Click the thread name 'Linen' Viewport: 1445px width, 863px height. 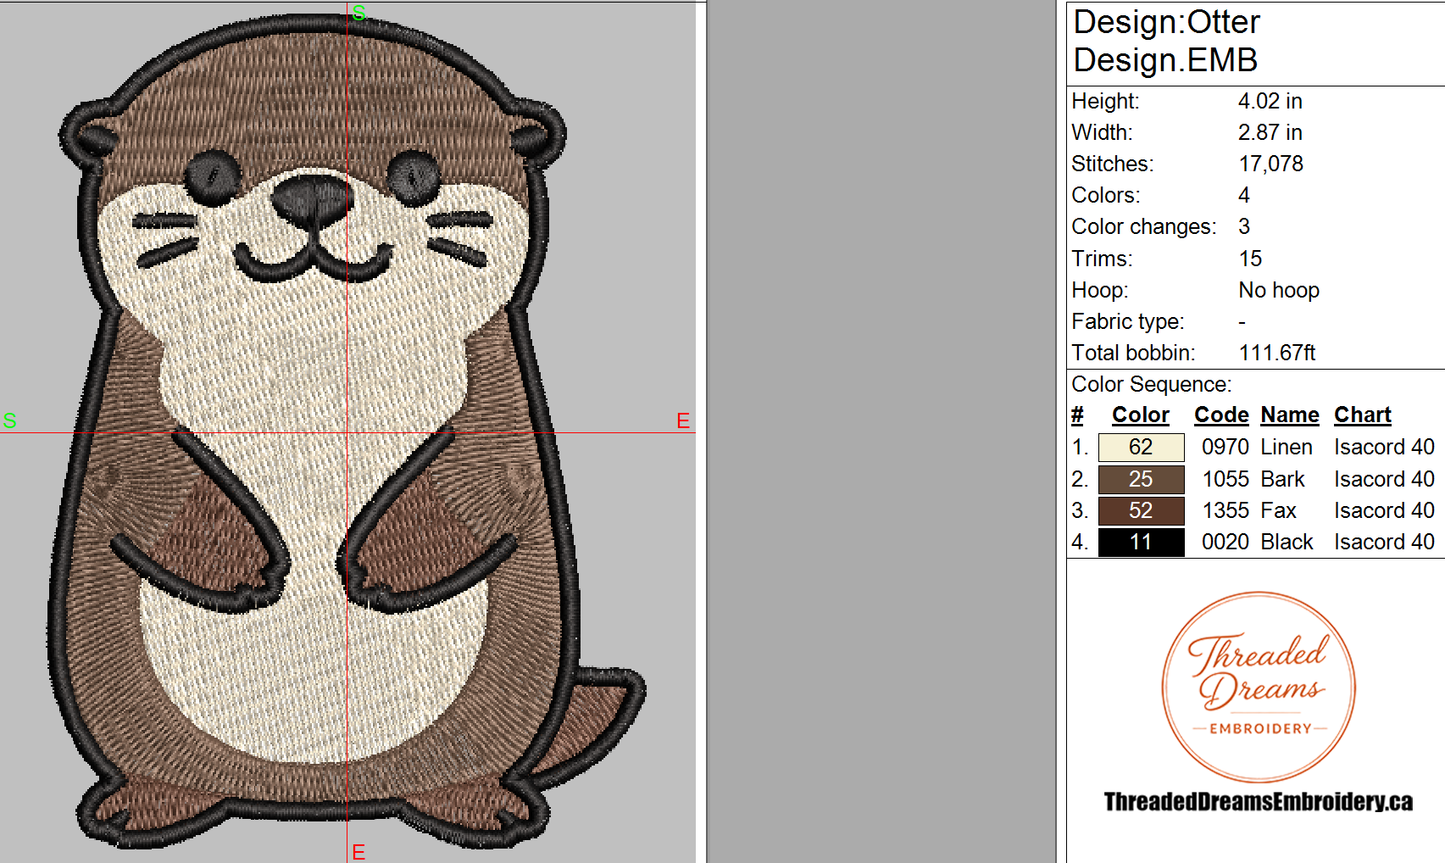coord(1286,447)
